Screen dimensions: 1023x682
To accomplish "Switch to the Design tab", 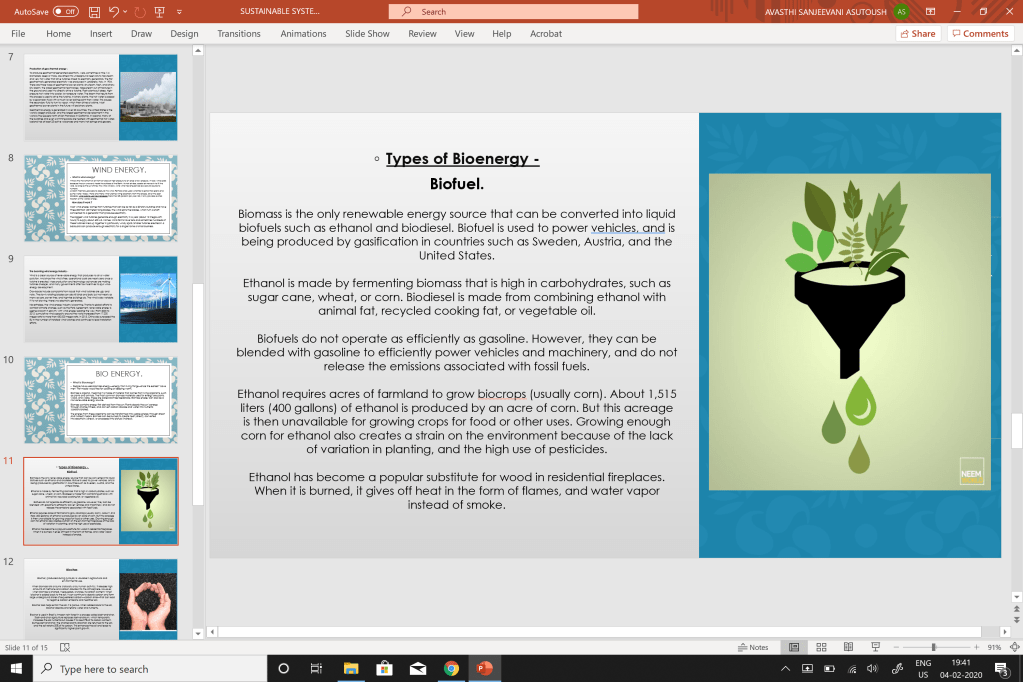I will [x=185, y=34].
